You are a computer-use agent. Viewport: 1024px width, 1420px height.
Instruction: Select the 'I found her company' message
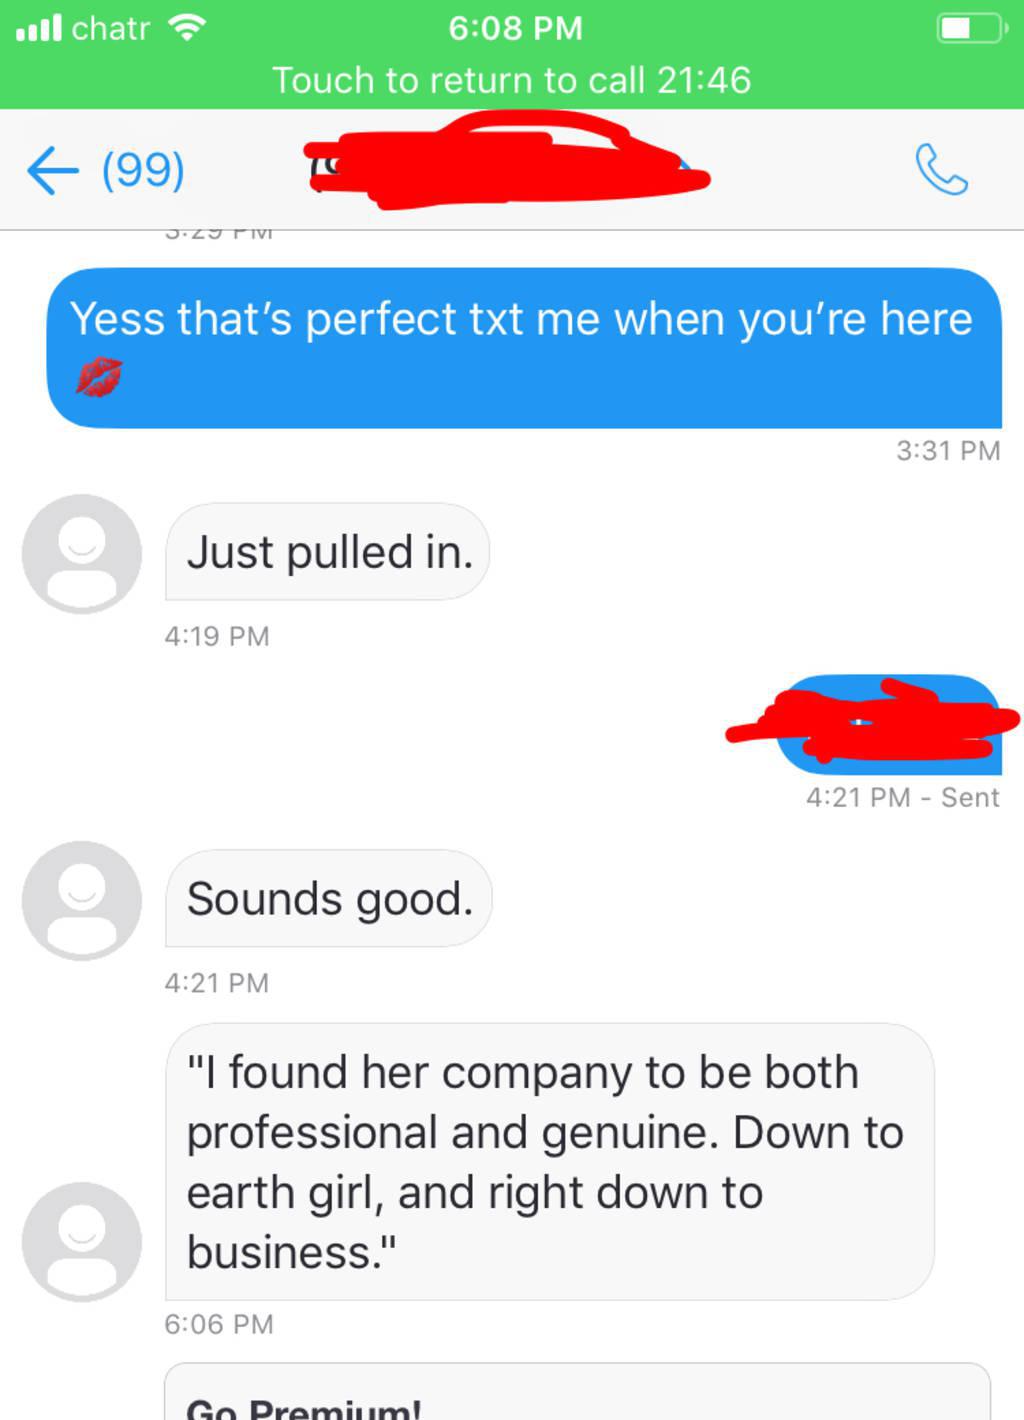549,1161
